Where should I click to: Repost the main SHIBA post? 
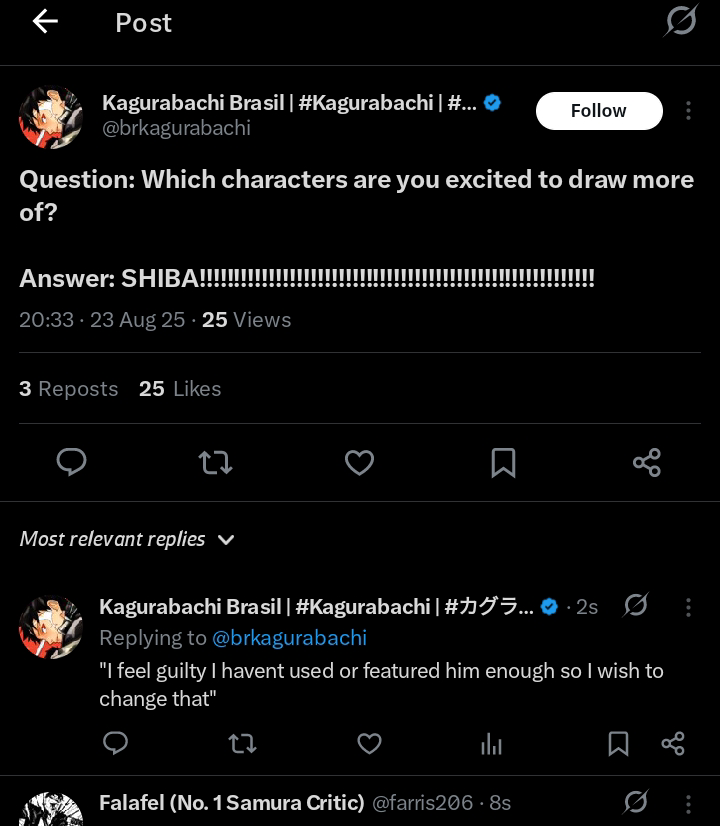215,462
